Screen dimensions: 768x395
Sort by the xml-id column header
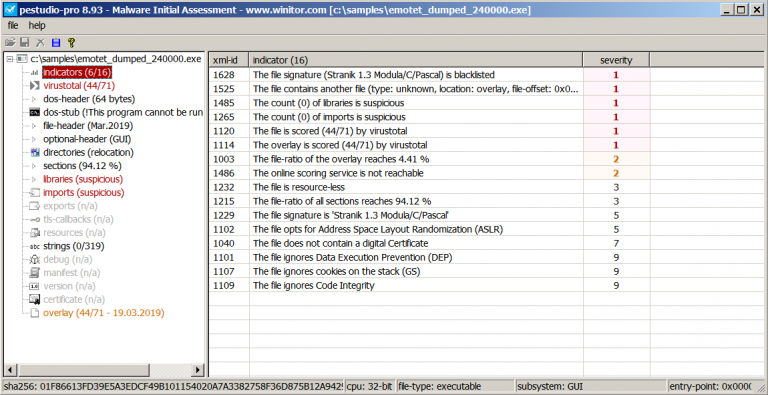[x=229, y=60]
